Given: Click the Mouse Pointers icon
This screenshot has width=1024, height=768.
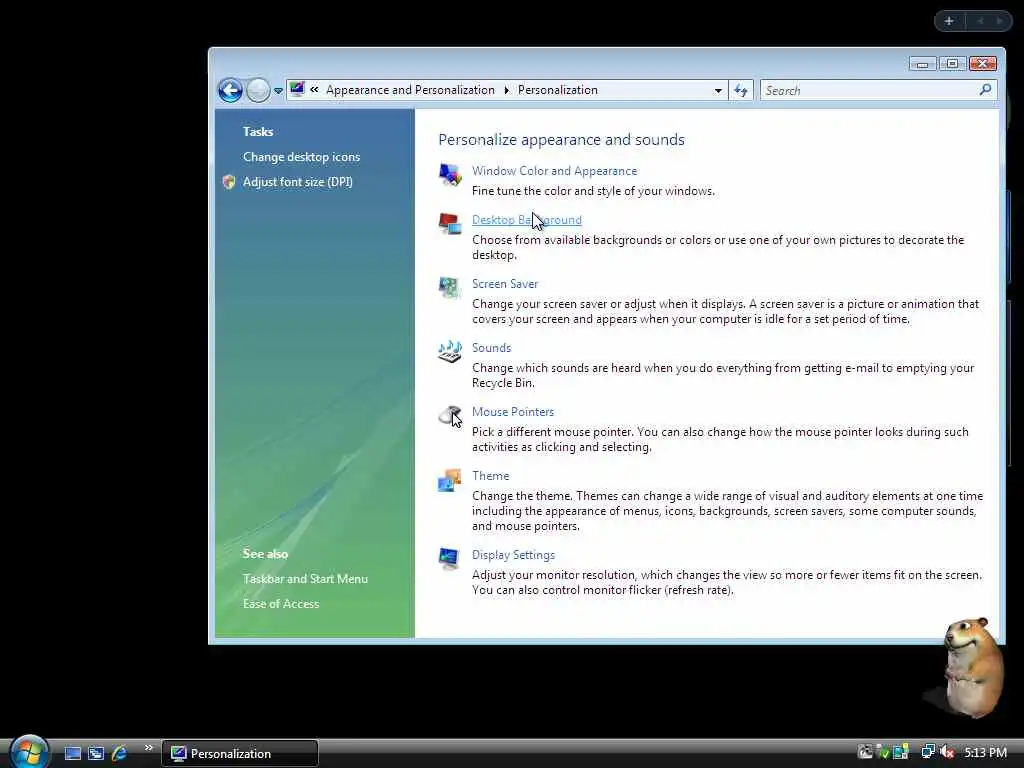Looking at the screenshot, I should [x=450, y=415].
